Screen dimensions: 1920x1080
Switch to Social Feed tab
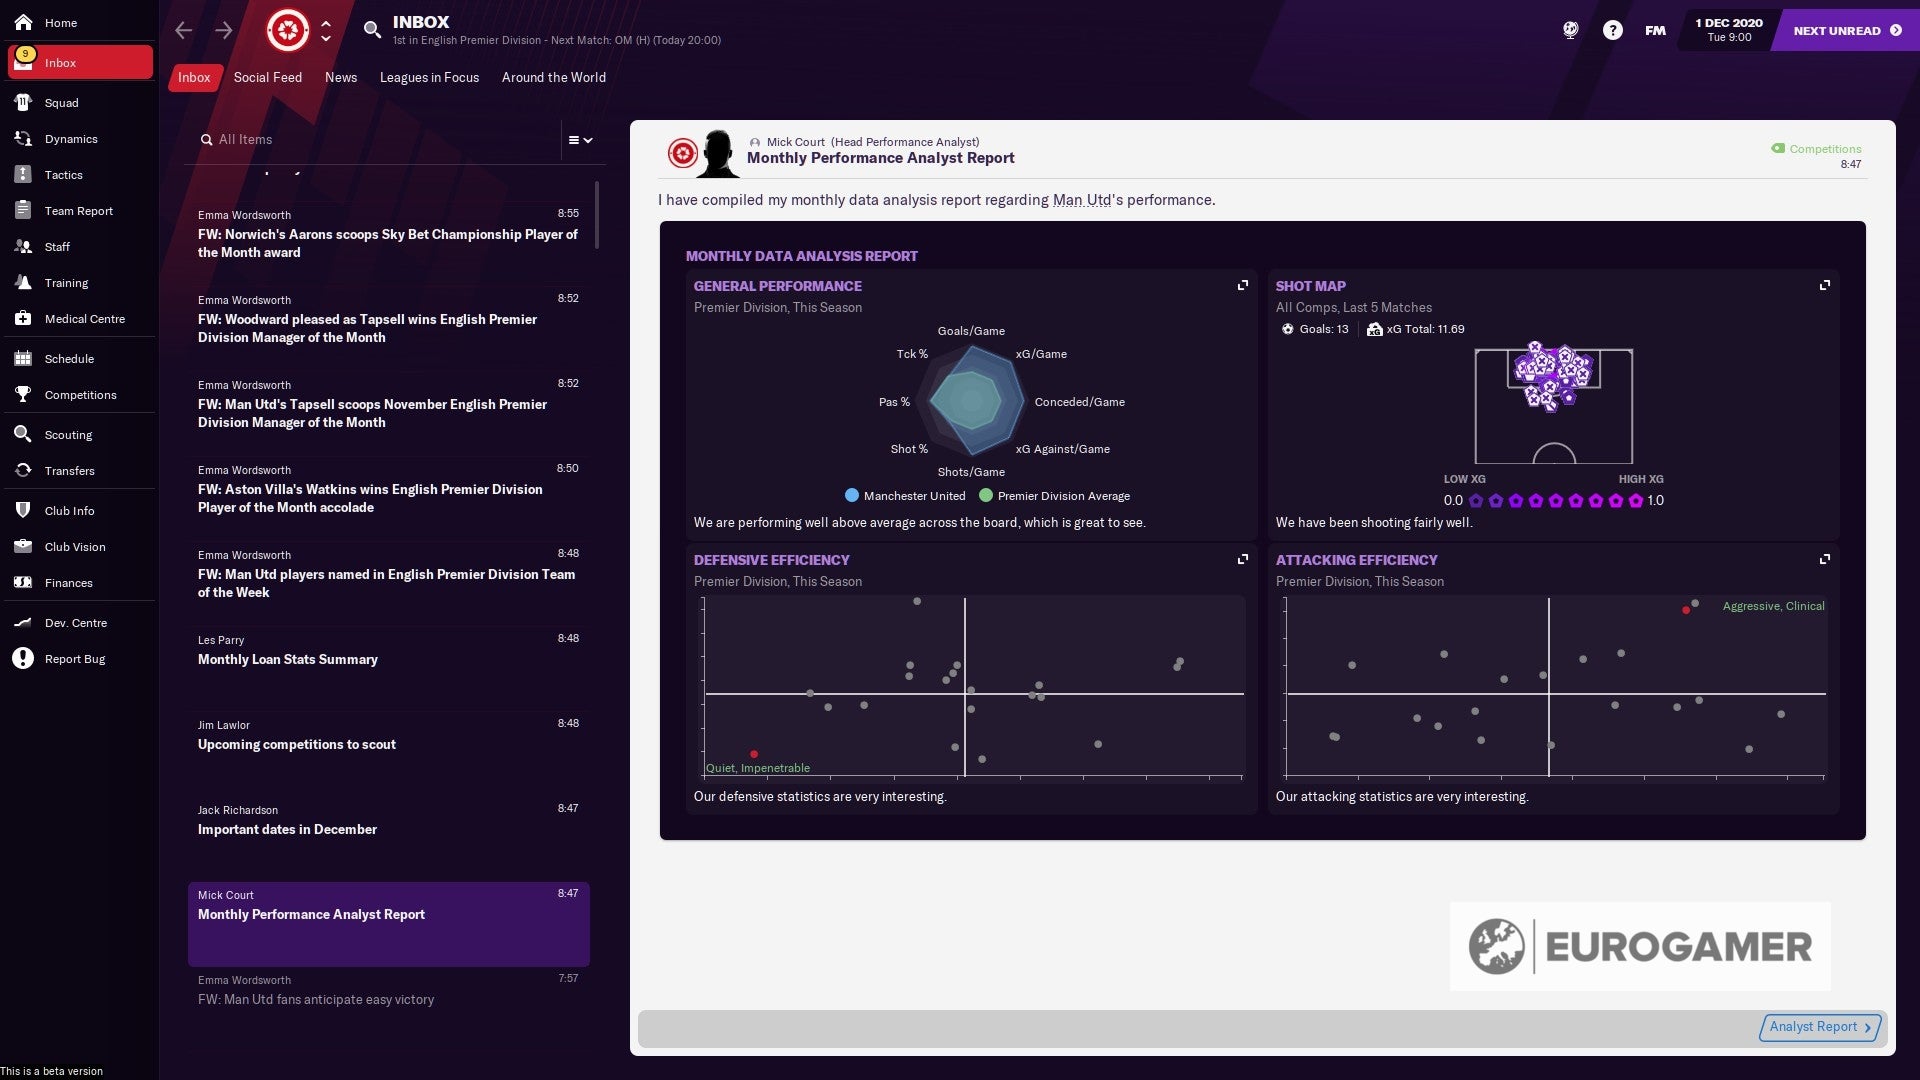[x=267, y=77]
